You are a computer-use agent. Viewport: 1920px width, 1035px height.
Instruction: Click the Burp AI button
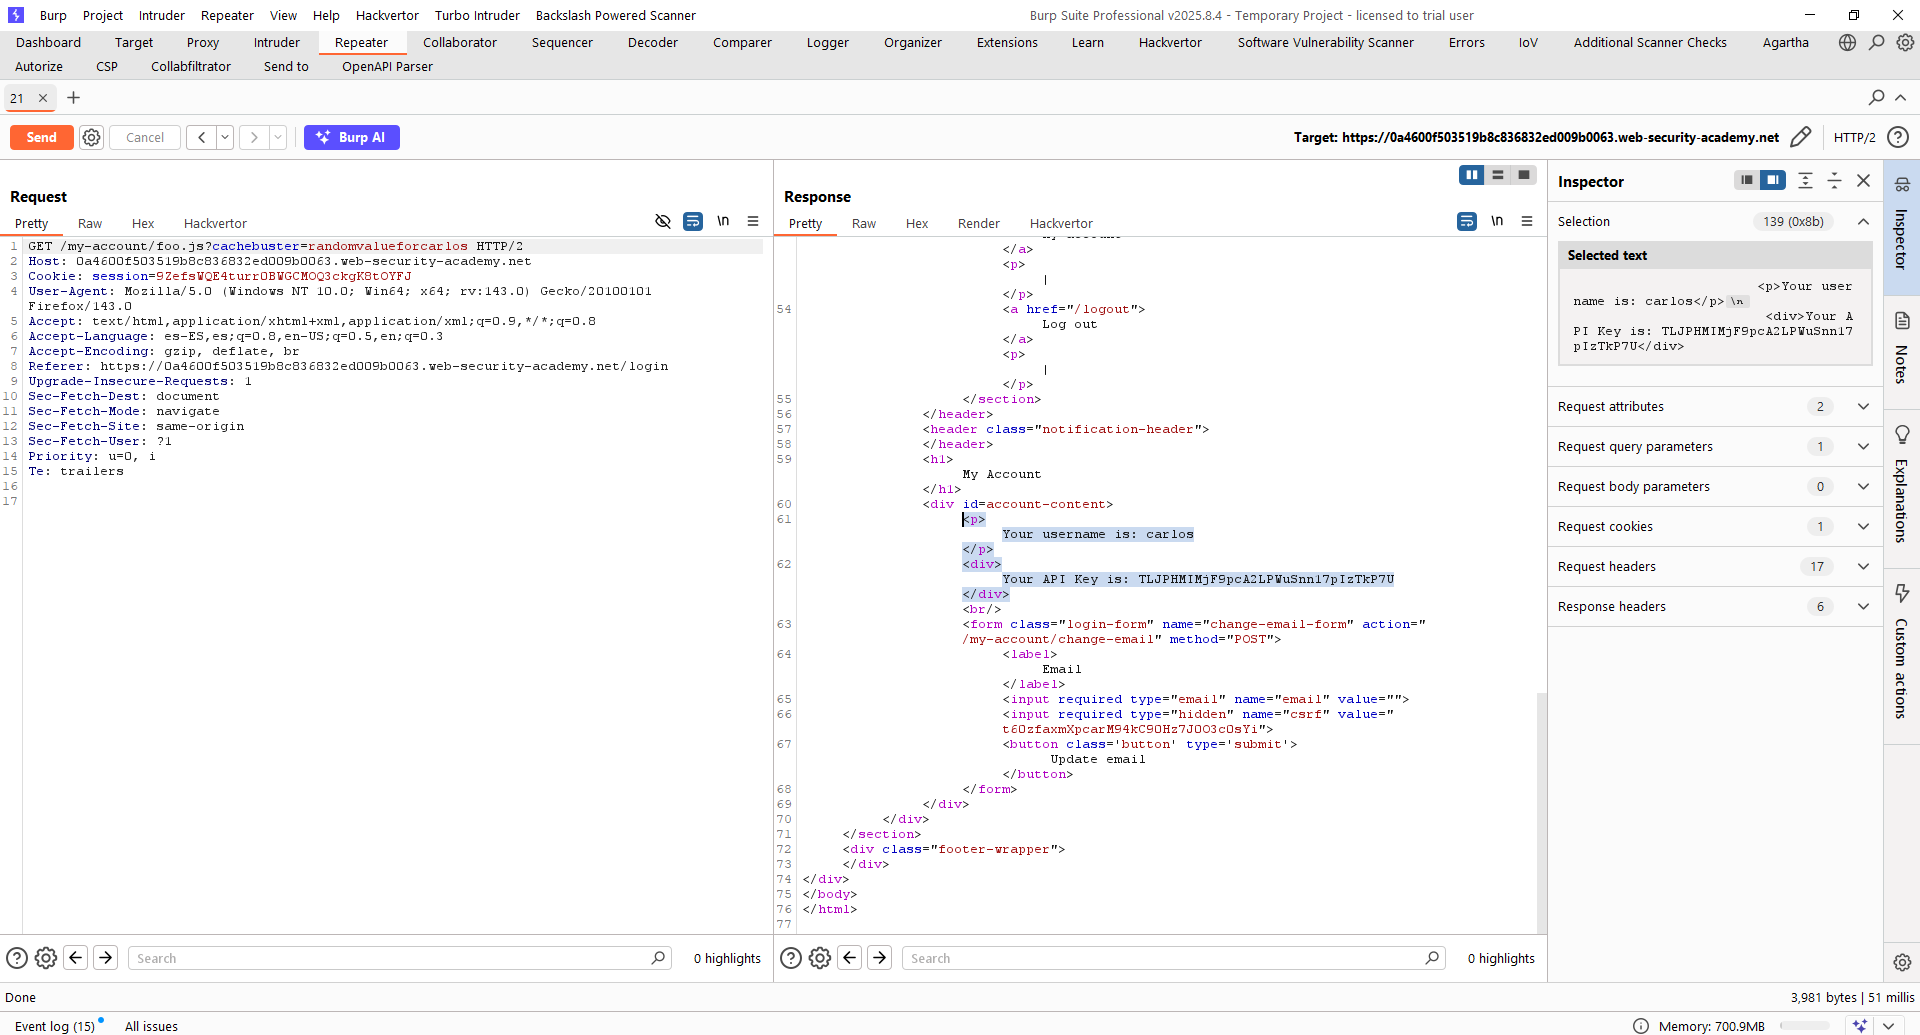click(x=351, y=137)
